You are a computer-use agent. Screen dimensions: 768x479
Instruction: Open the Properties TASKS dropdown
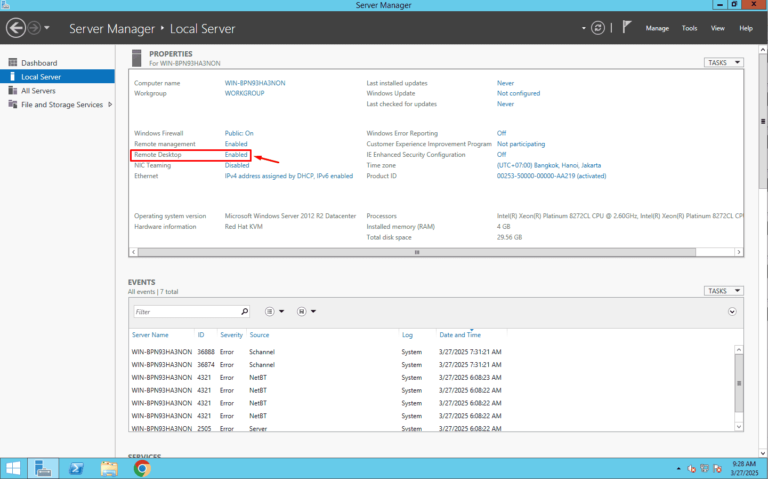pyautogui.click(x=723, y=63)
